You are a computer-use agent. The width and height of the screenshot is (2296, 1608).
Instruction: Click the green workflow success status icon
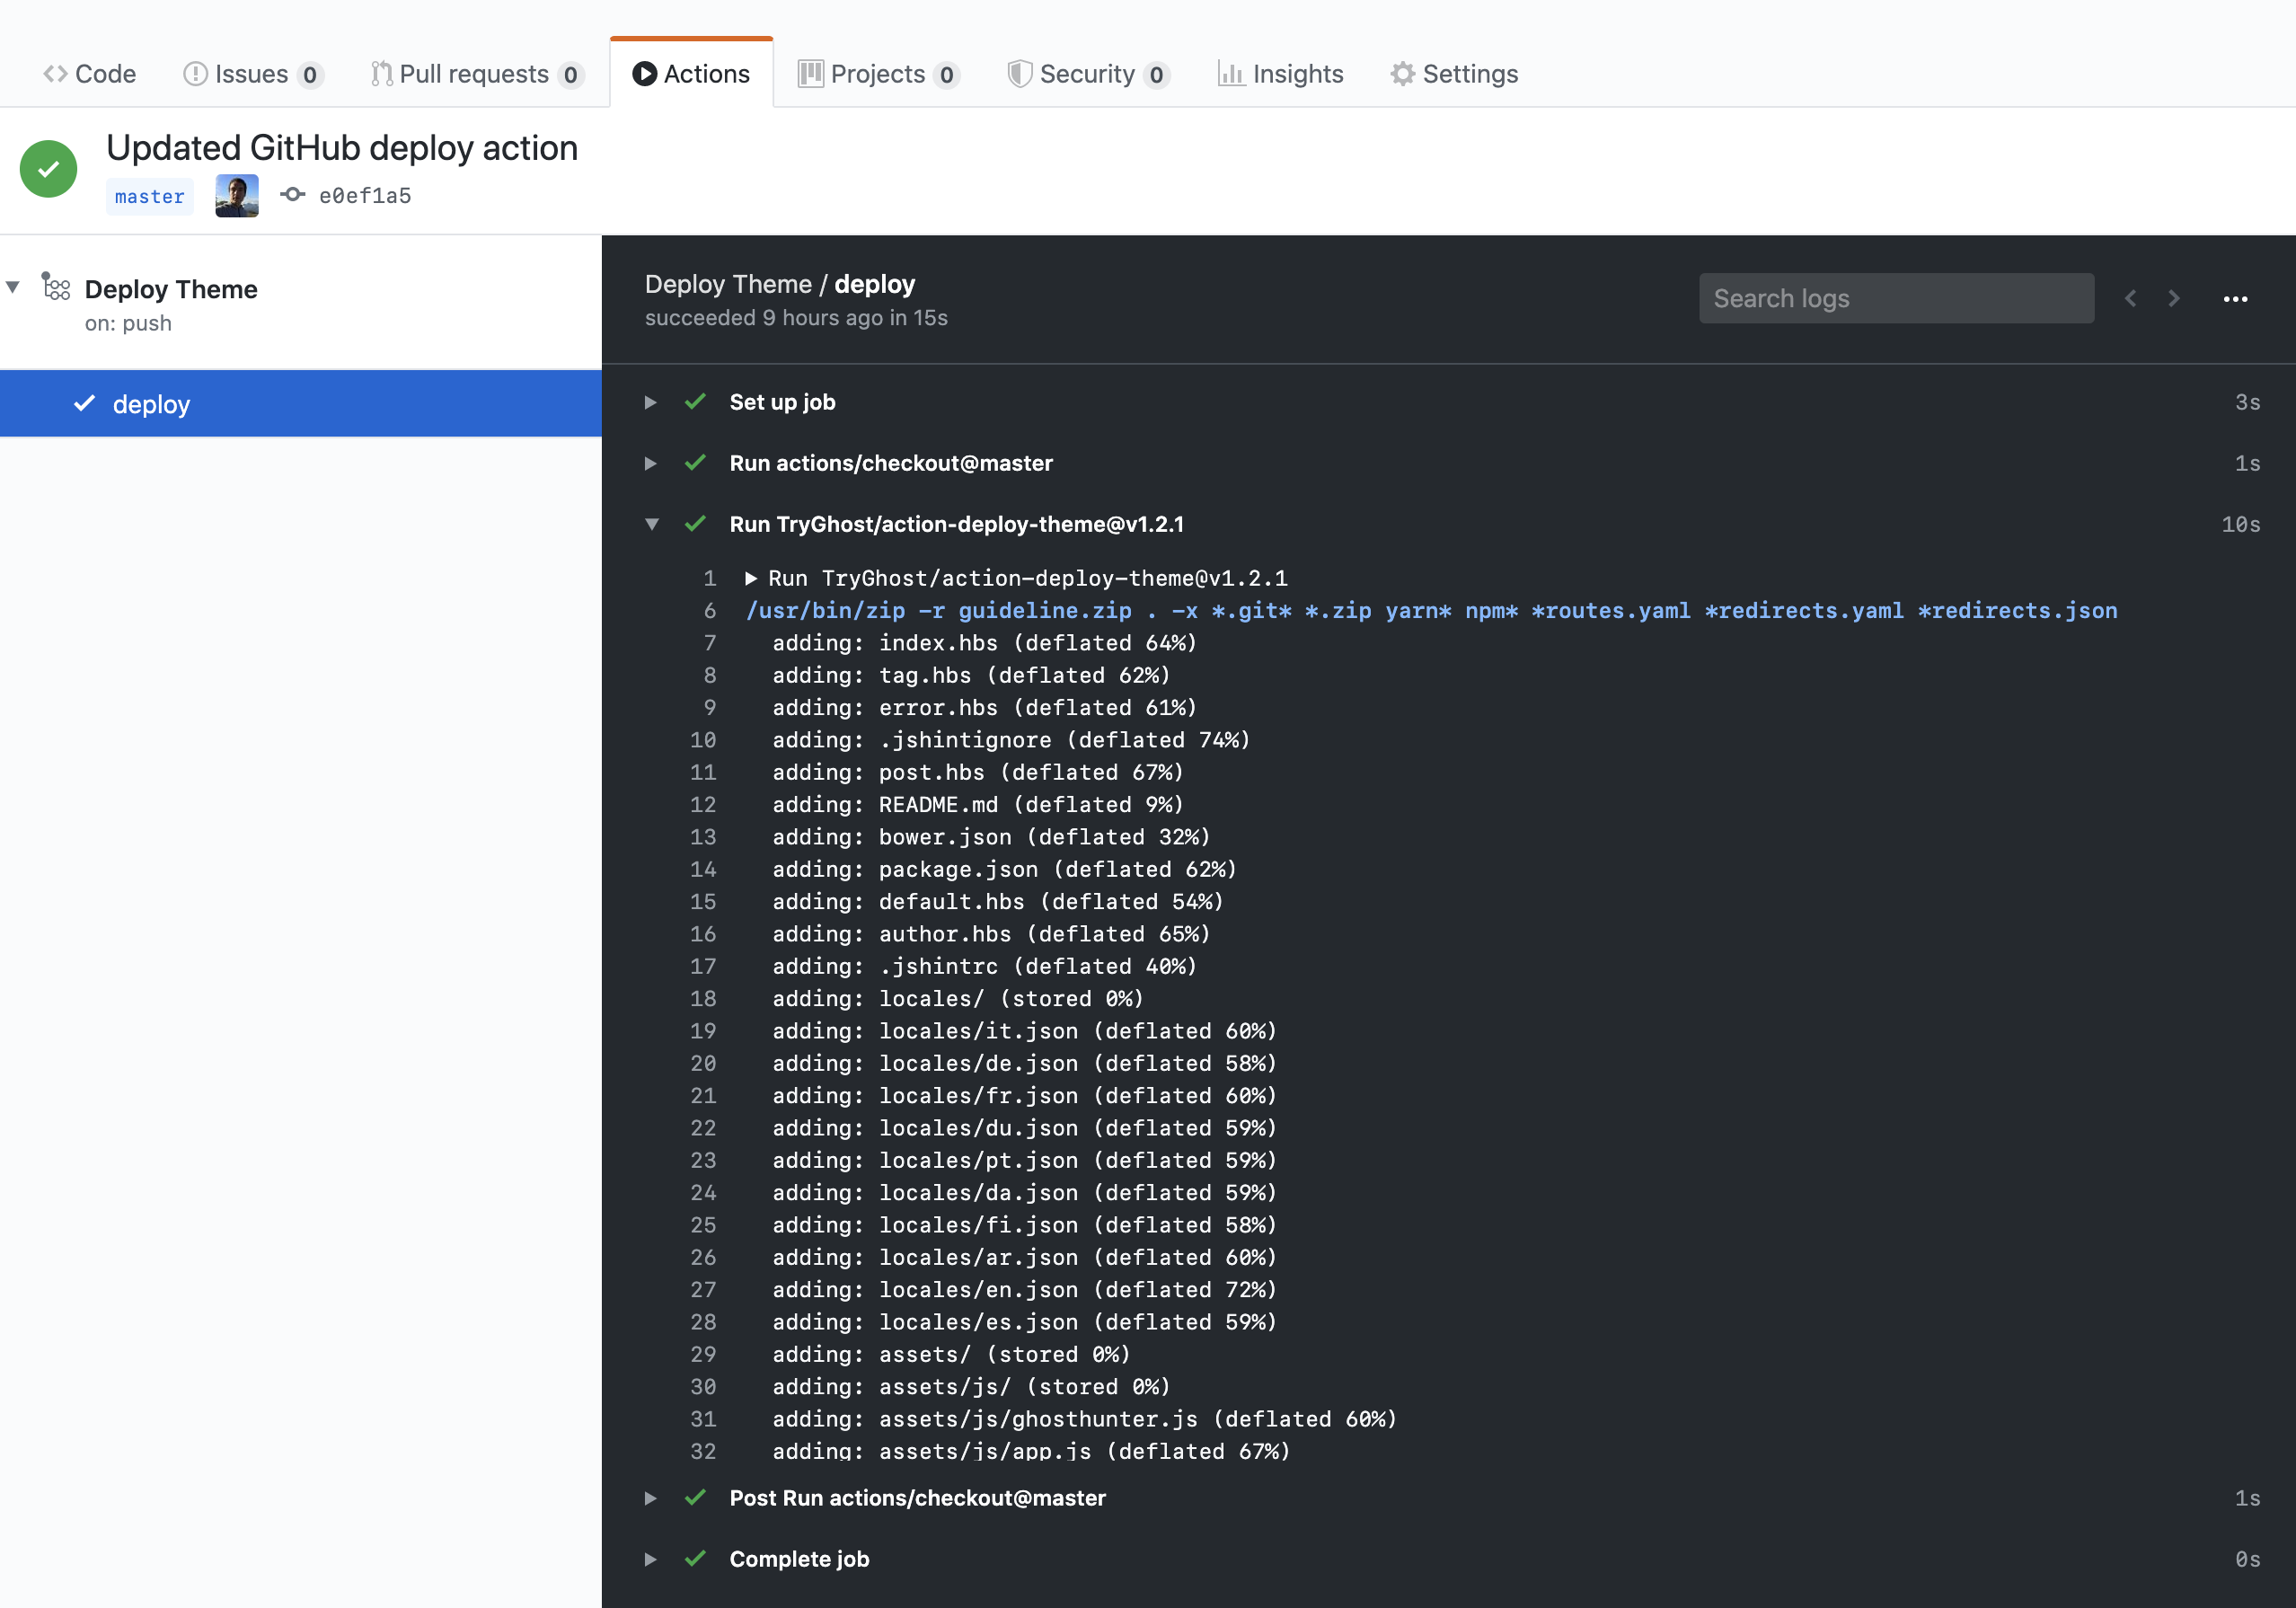48,169
